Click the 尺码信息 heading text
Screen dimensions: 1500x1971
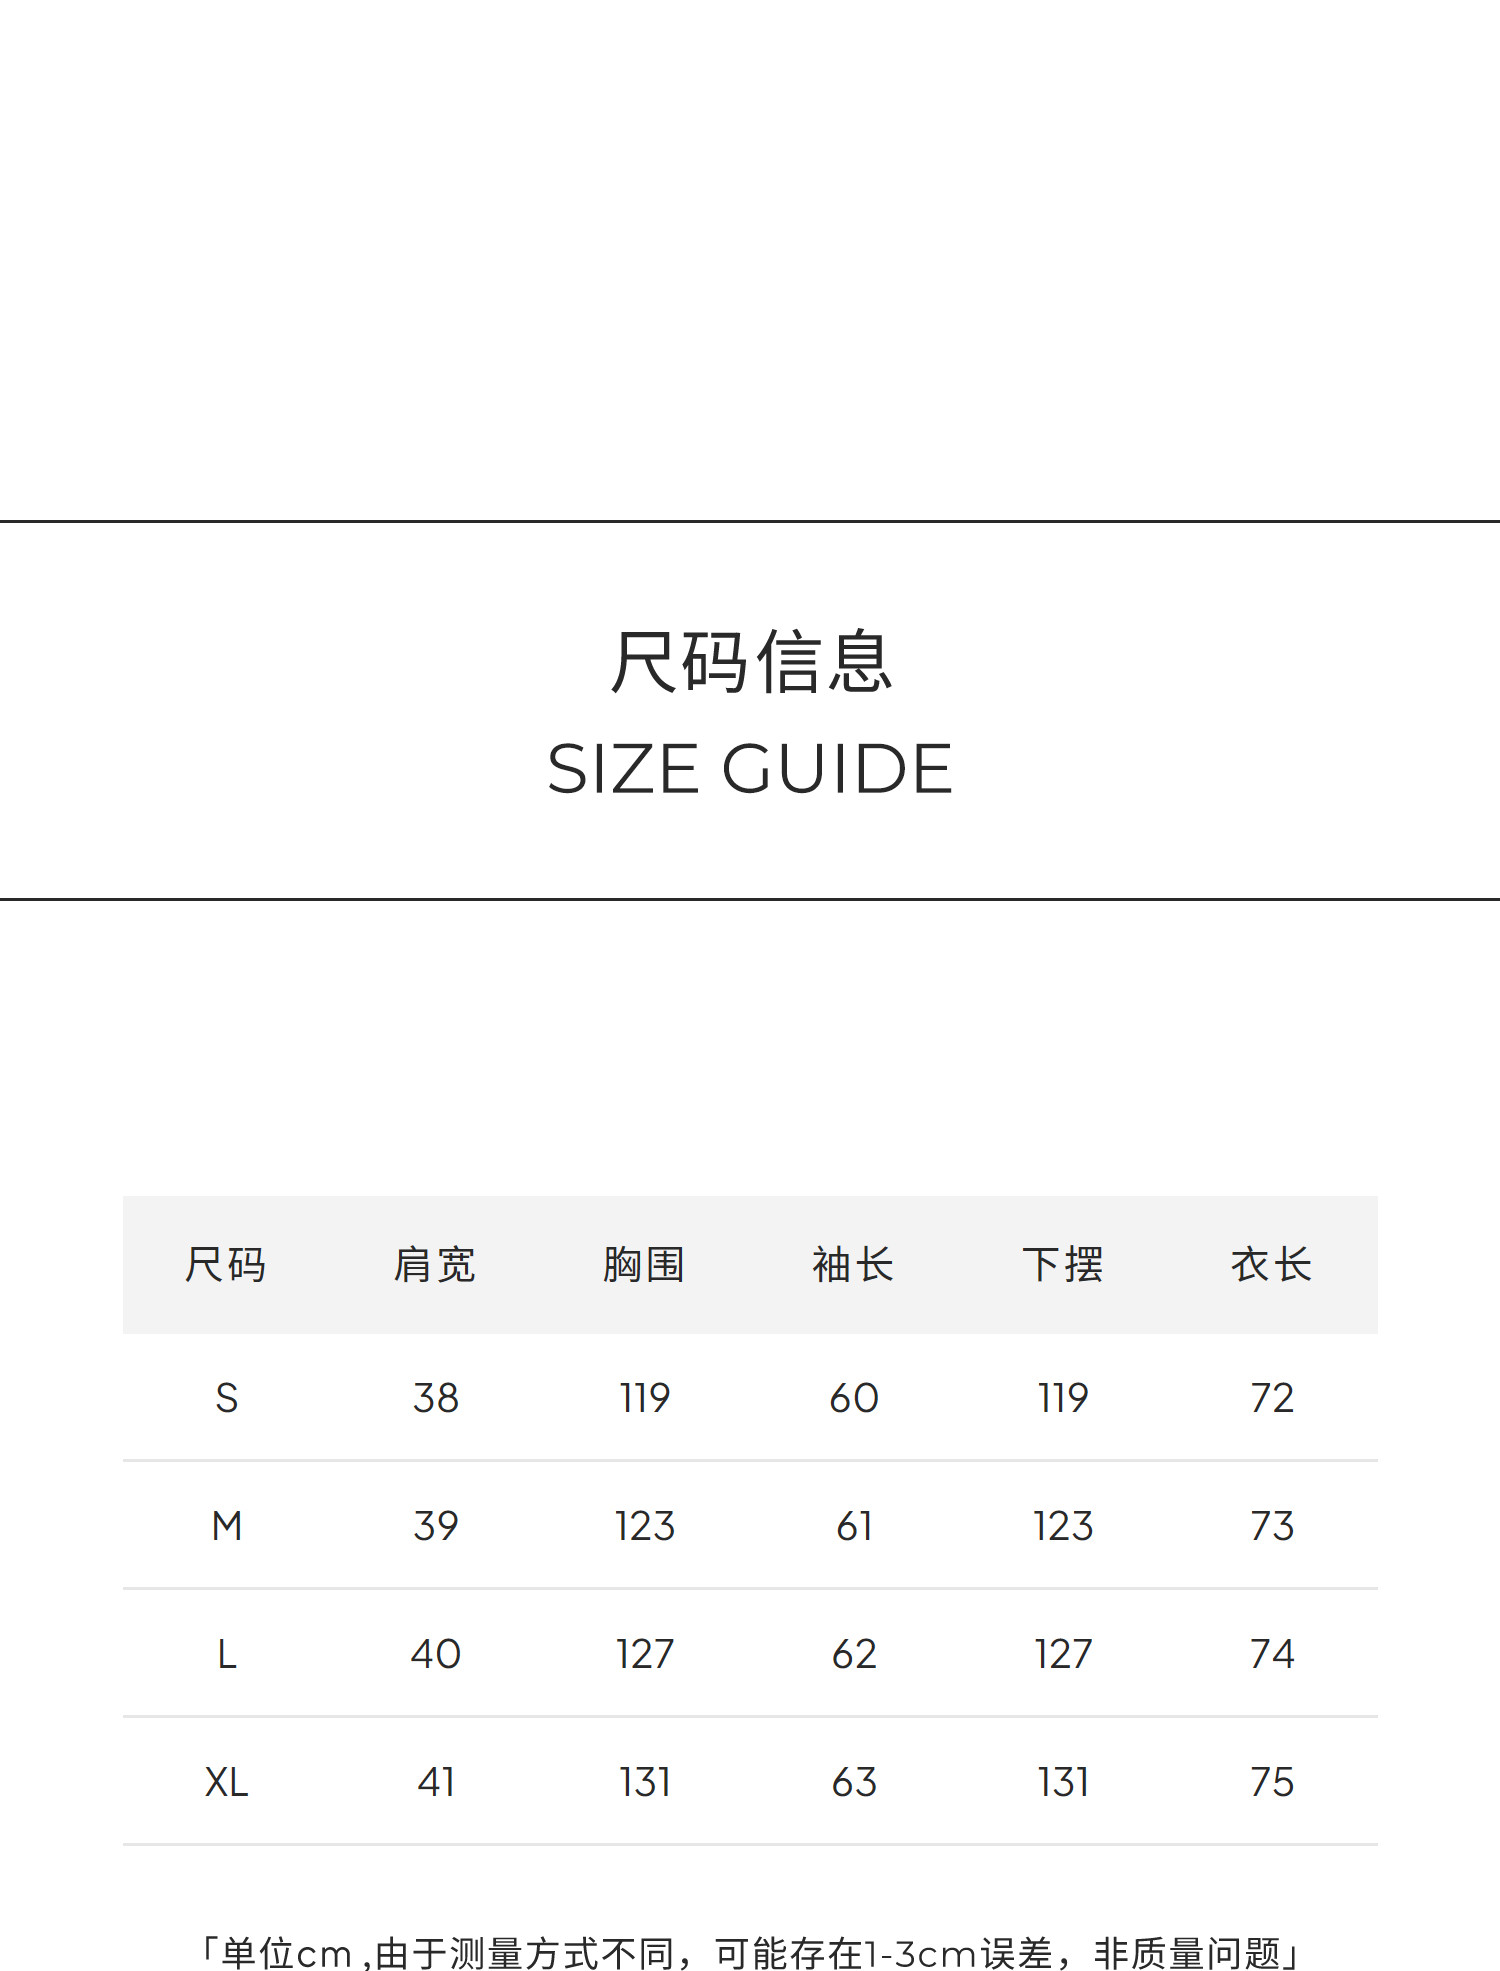(x=750, y=662)
